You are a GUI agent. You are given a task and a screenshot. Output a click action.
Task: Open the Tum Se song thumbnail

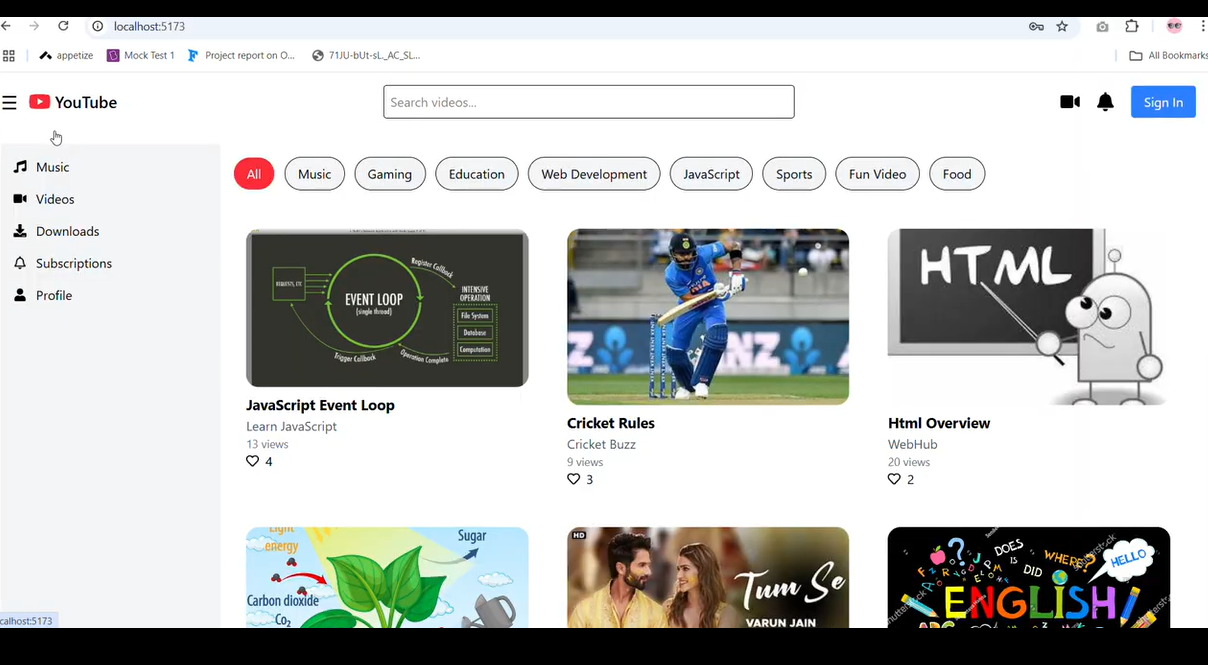coord(708,577)
